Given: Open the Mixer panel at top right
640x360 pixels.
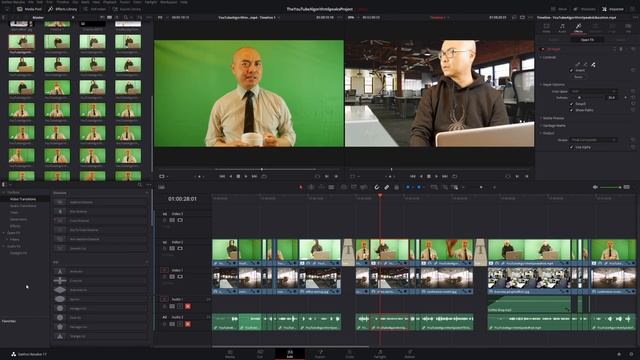Looking at the screenshot, I should click(559, 9).
